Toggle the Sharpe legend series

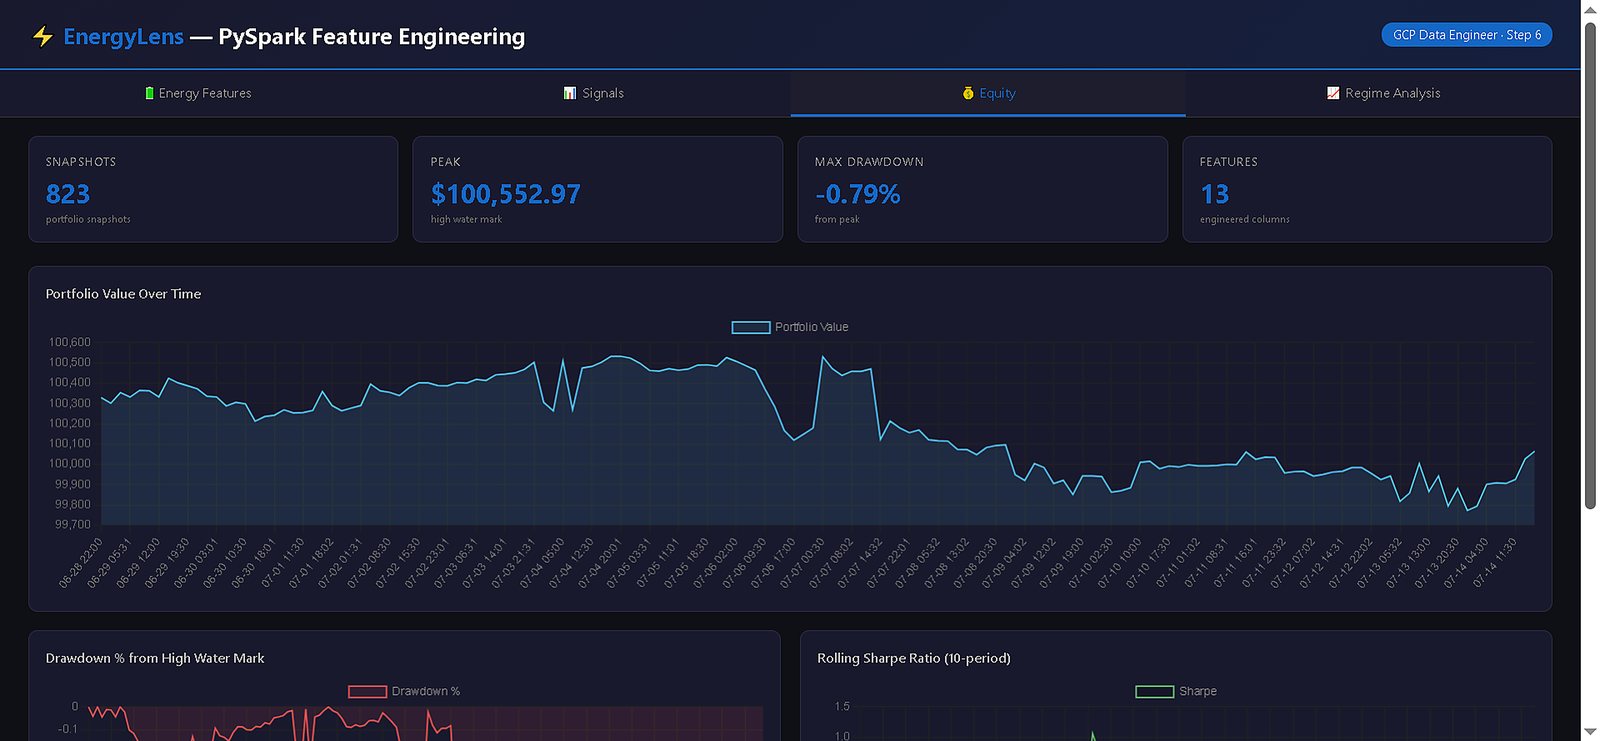[x=1176, y=691]
